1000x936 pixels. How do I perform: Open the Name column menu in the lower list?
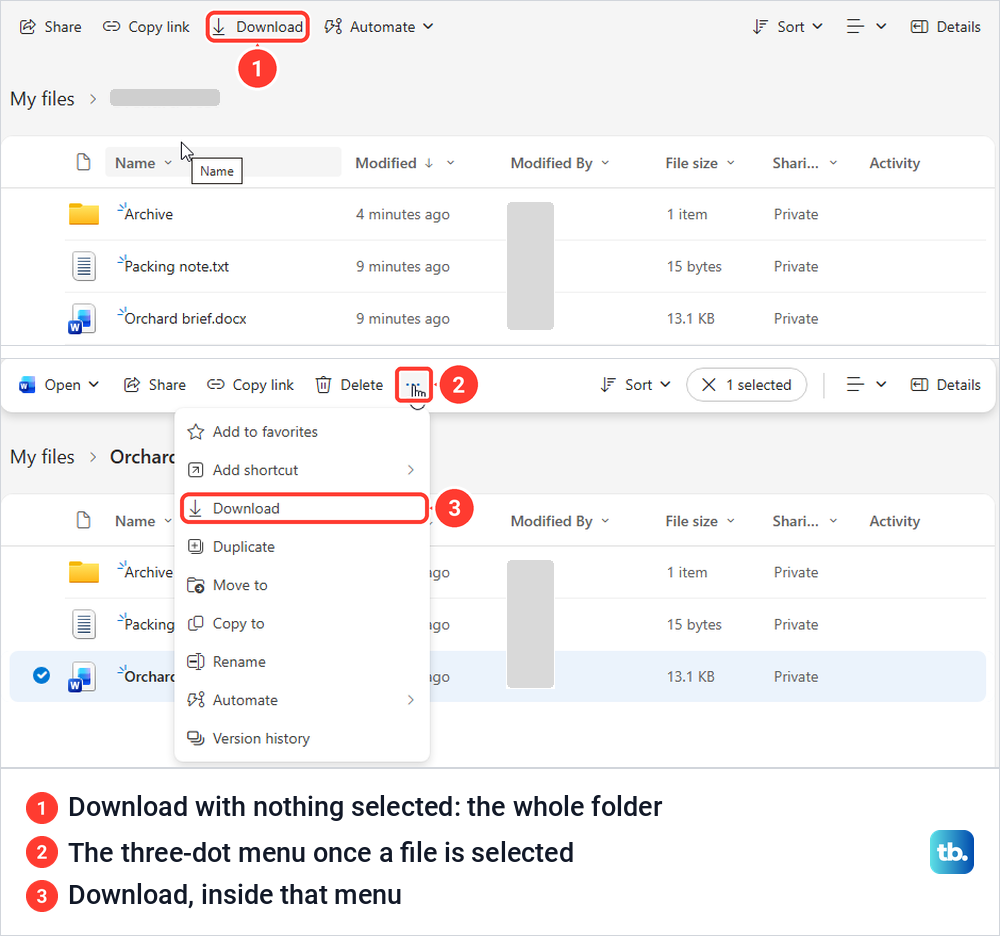click(143, 522)
